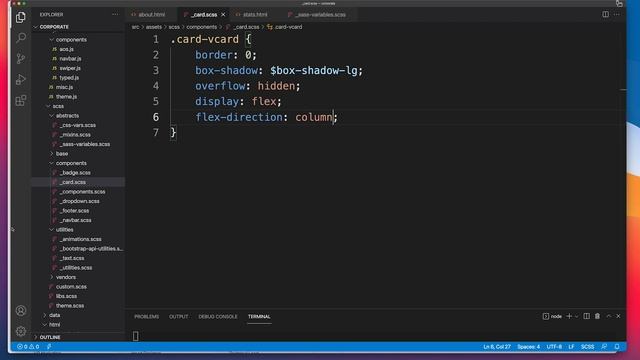
Task: Collapse the scss components folder
Action: tap(71, 163)
